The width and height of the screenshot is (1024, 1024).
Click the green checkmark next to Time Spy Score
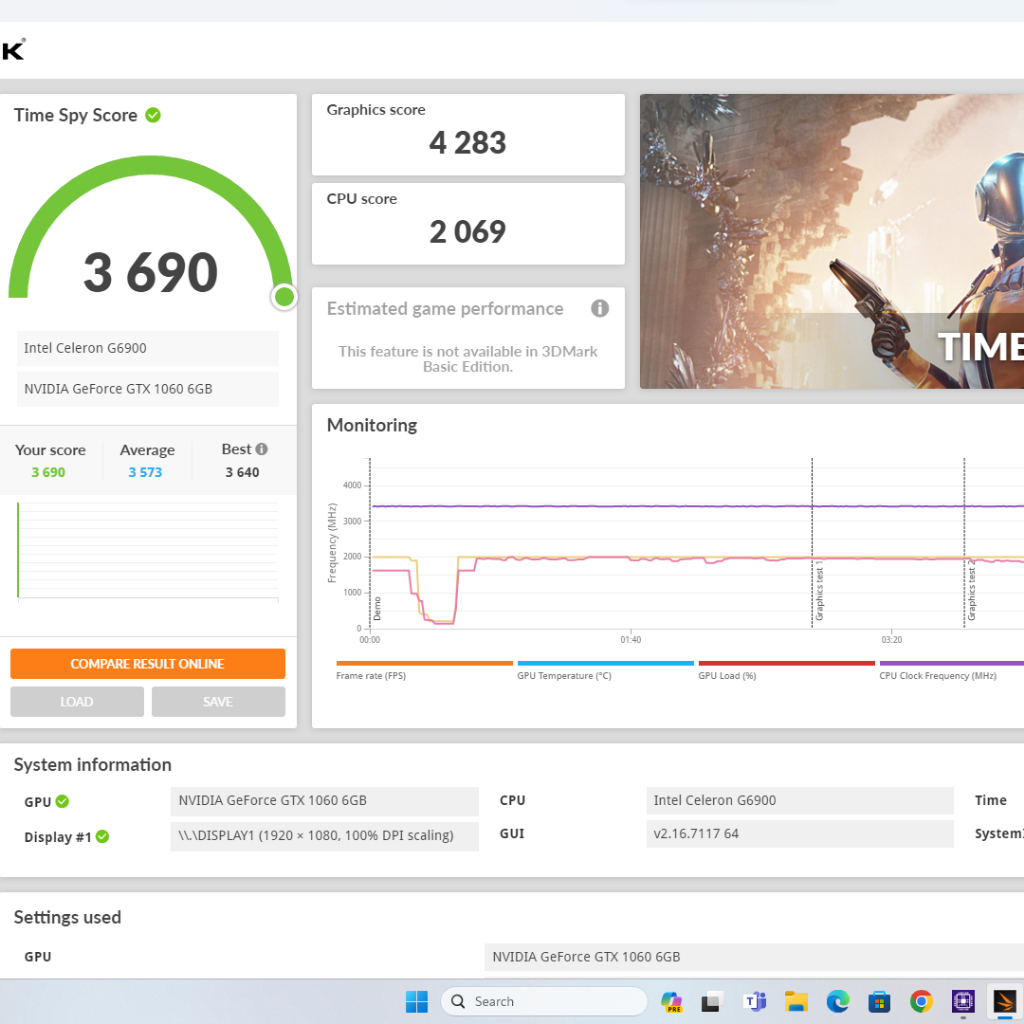tap(153, 115)
